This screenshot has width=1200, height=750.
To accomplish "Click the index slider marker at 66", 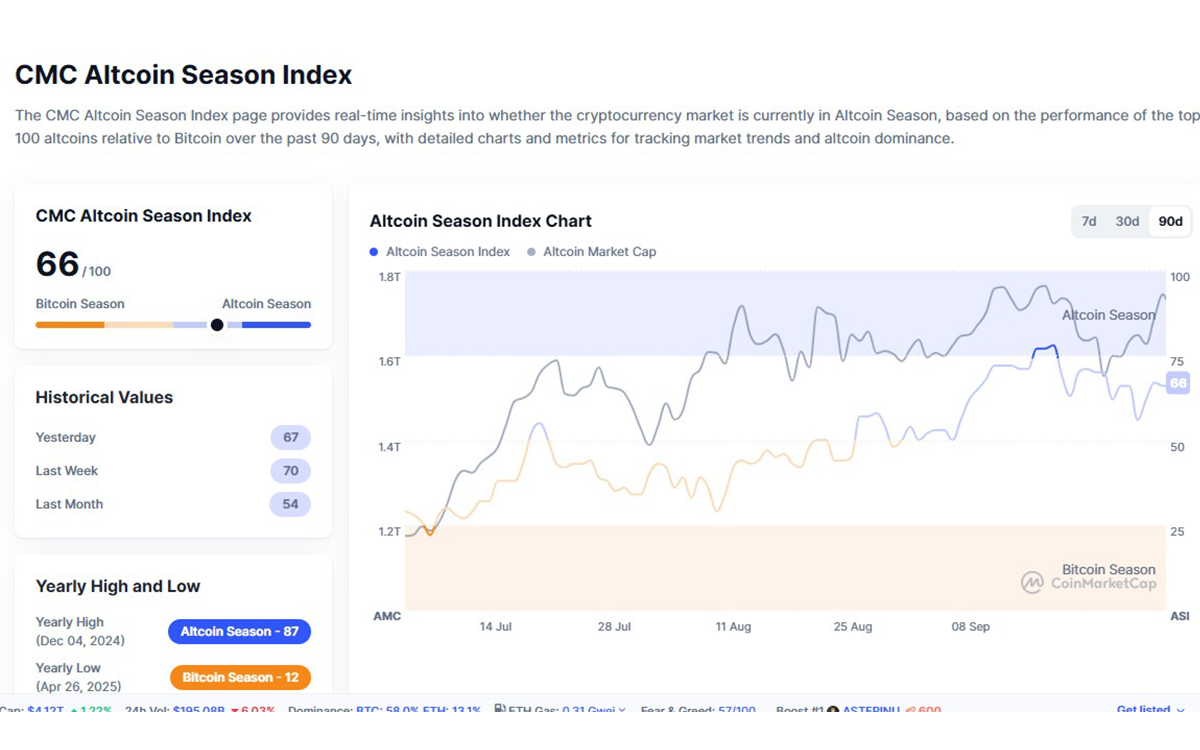I will click(x=216, y=324).
